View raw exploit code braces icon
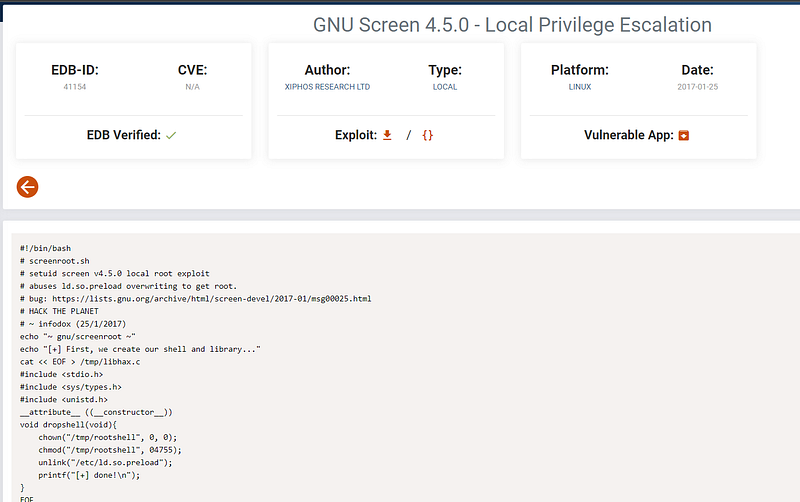The height and width of the screenshot is (502, 800). pos(428,135)
